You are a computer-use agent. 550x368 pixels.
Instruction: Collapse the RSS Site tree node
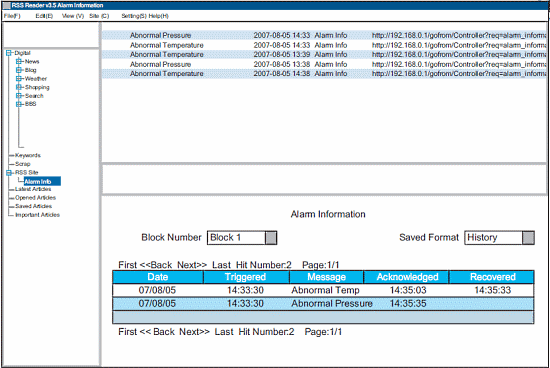(x=9, y=173)
